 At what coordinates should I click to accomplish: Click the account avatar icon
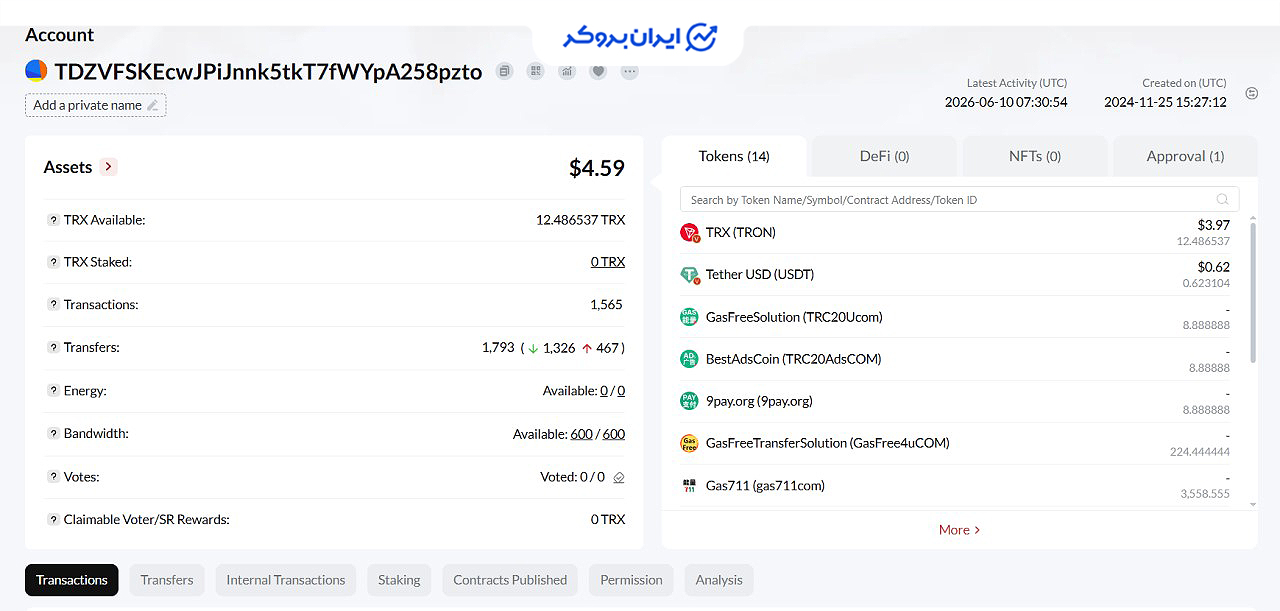tap(36, 71)
